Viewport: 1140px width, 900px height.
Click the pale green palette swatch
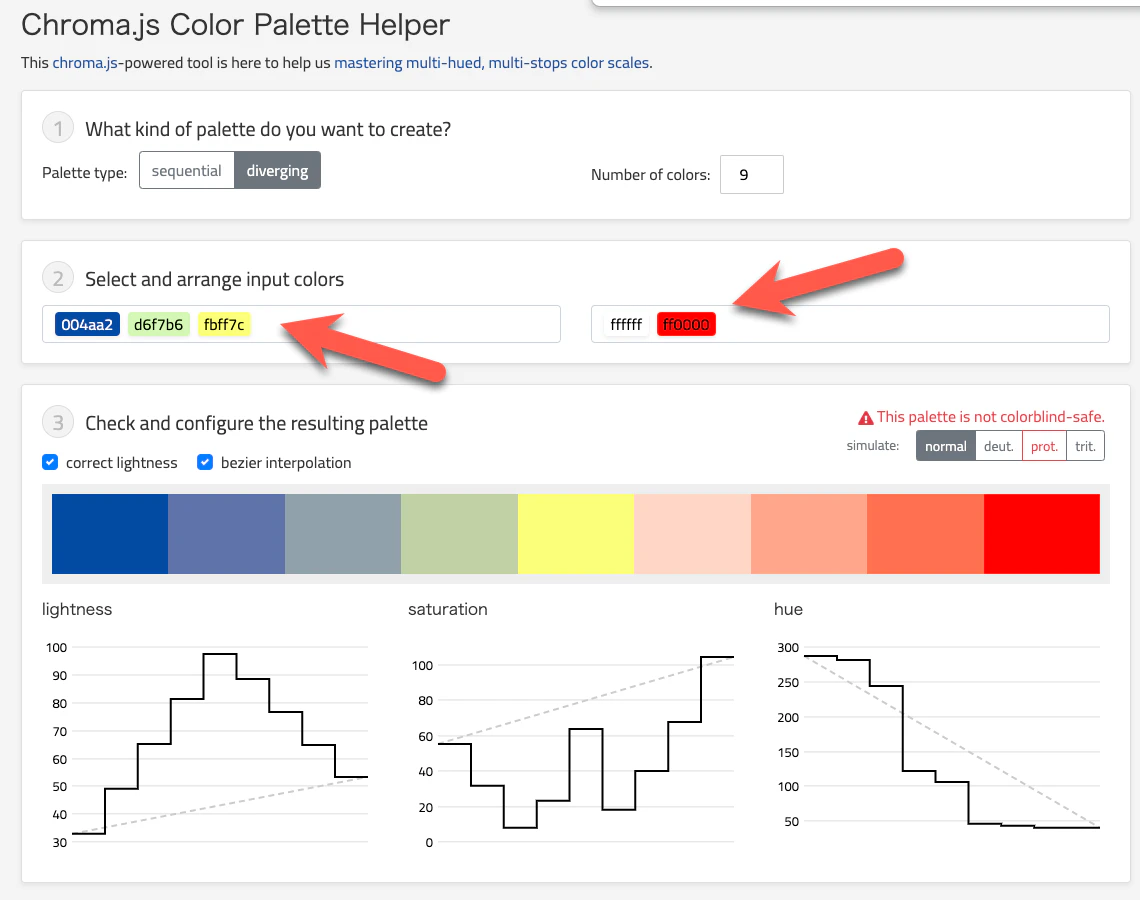[459, 534]
